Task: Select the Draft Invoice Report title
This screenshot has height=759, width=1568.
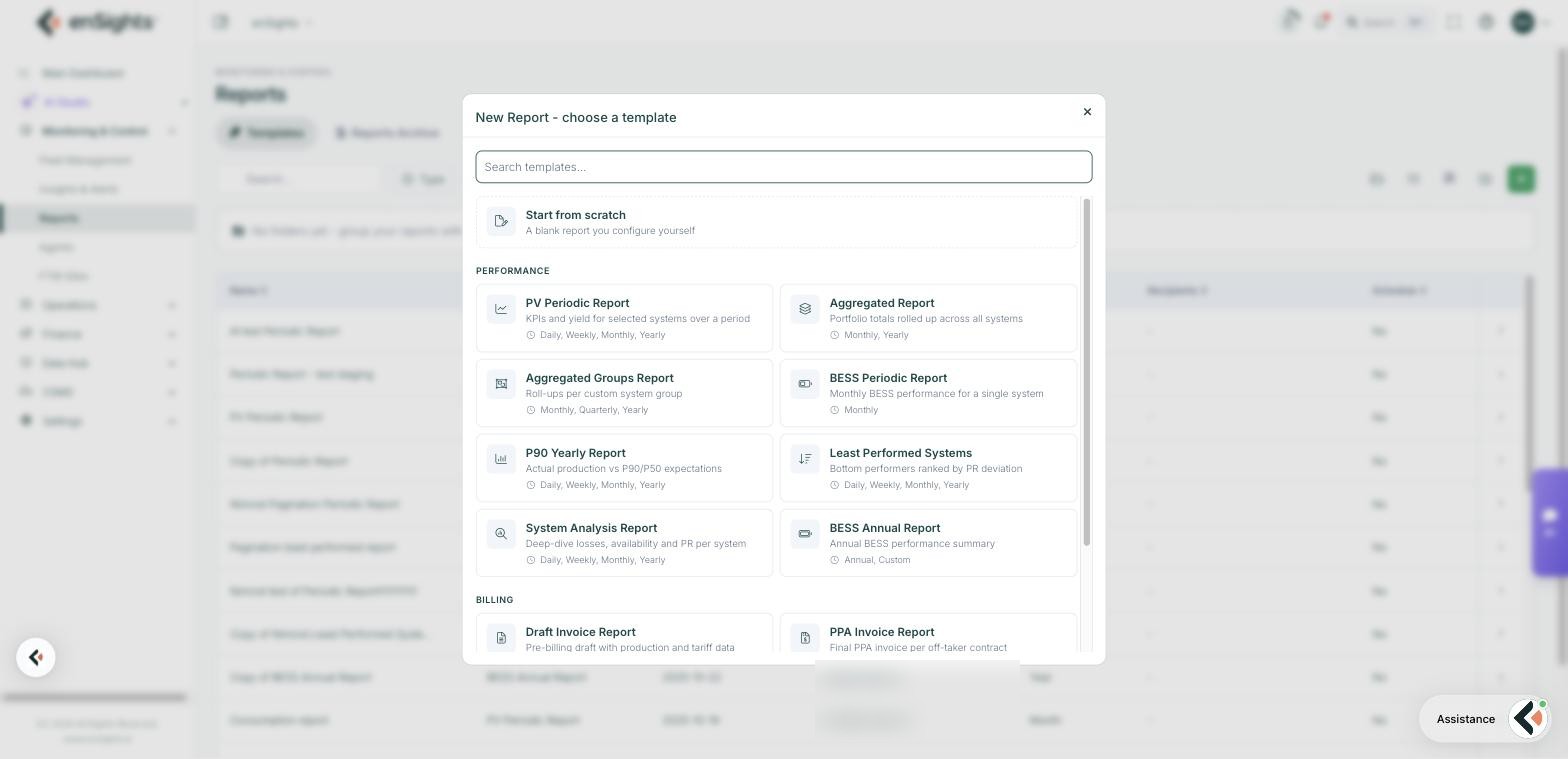Action: 581,632
